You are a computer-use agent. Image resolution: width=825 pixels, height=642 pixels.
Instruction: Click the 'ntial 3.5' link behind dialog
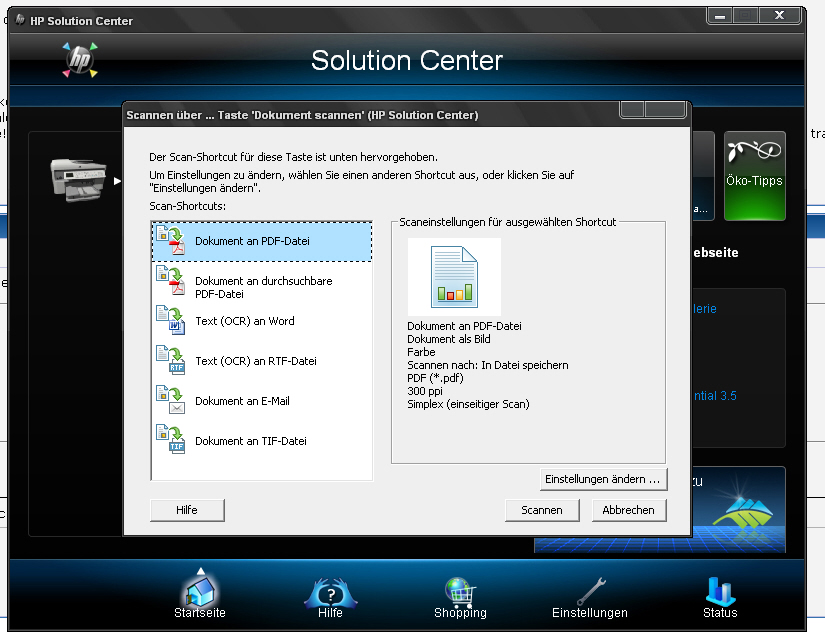click(x=715, y=396)
